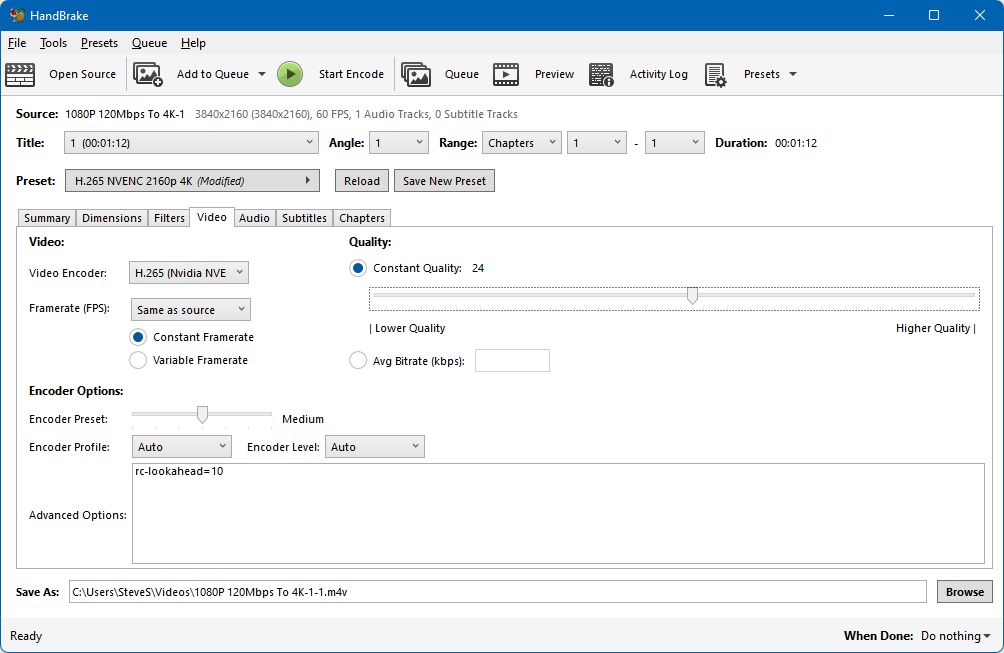The image size is (1004, 653).
Task: Click the Constant Quality slider handle
Action: 692,296
